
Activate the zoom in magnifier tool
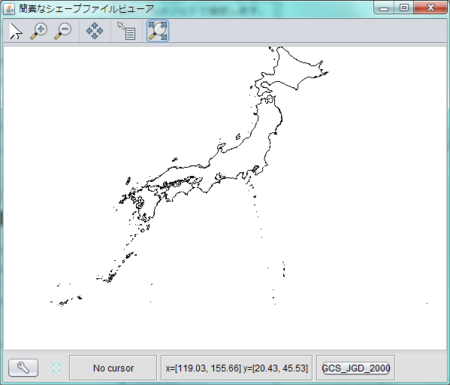pos(39,31)
